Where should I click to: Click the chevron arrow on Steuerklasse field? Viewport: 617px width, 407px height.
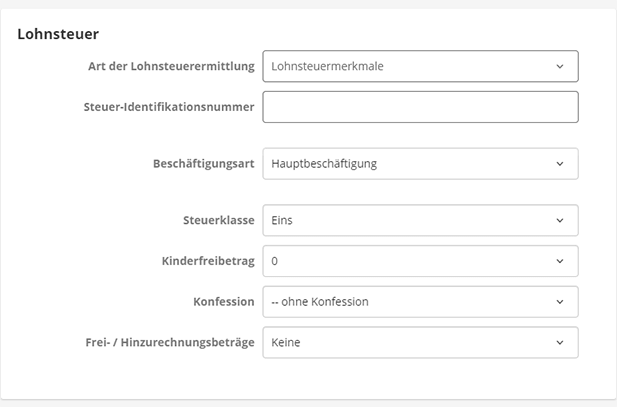pyautogui.click(x=559, y=220)
